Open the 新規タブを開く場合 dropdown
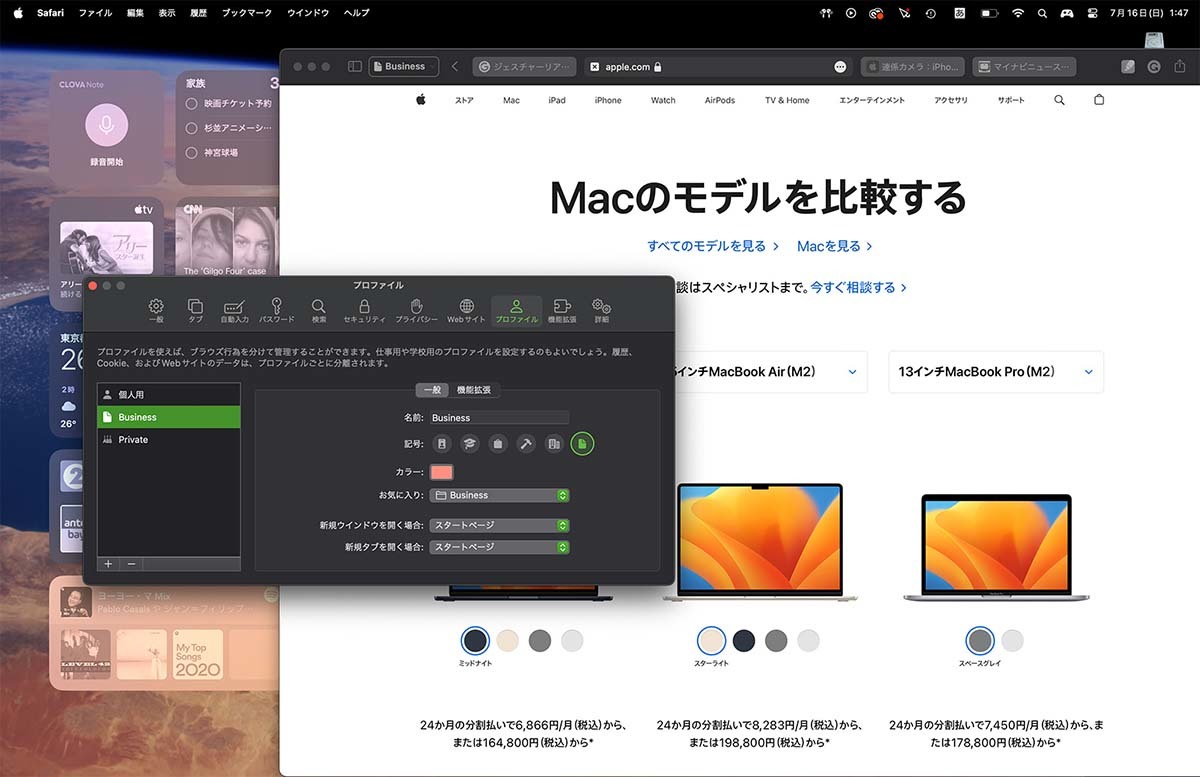1200x777 pixels. tap(499, 547)
